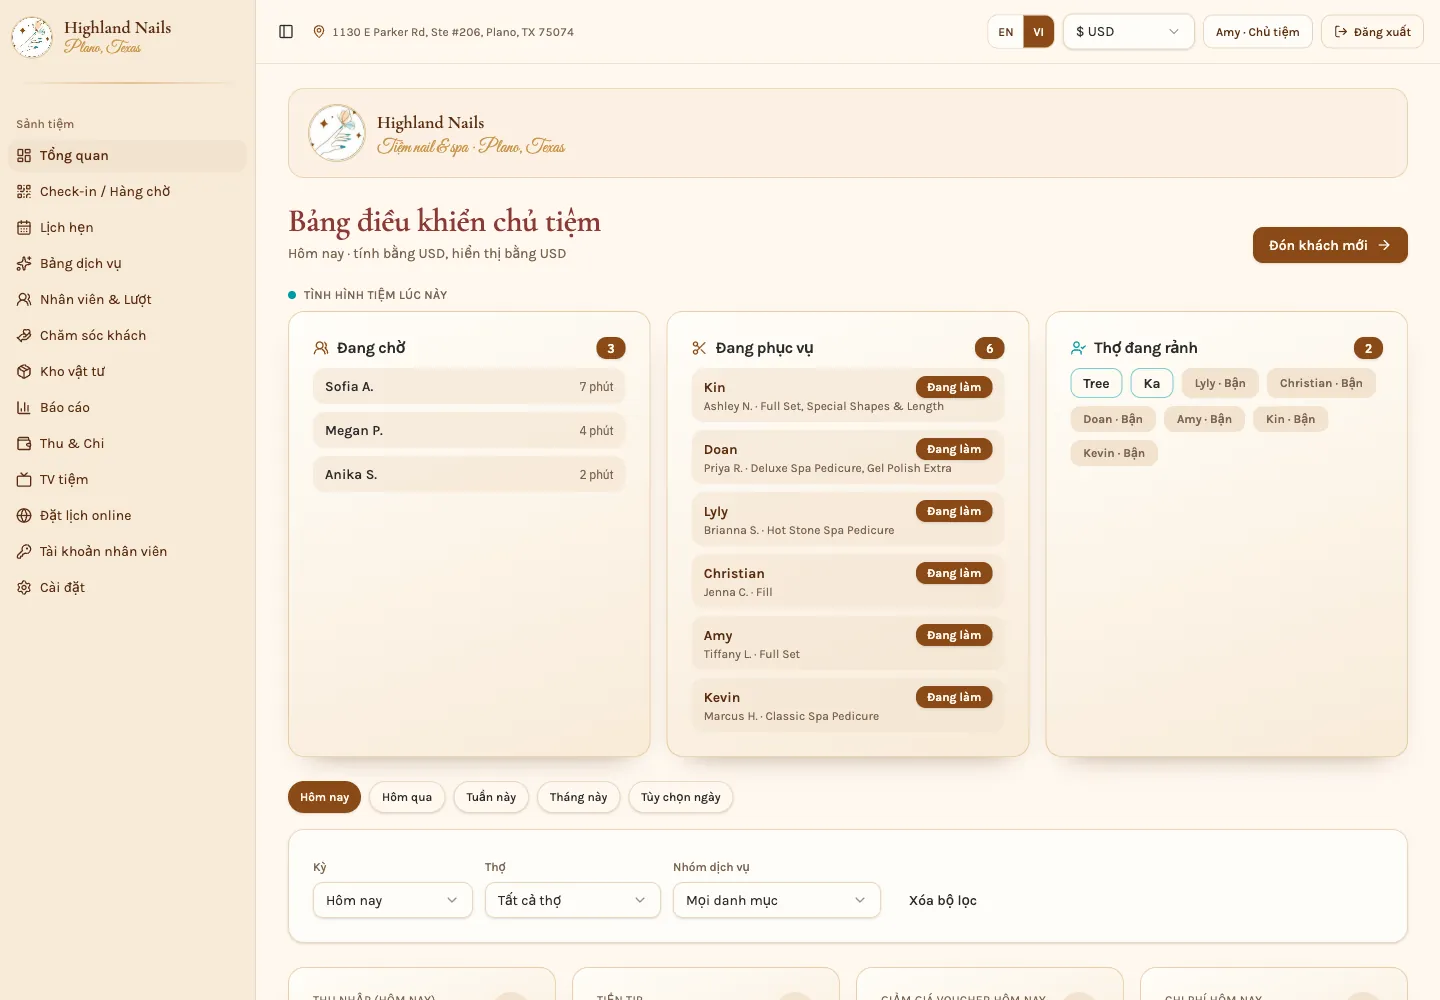
Task: Open Lịch hẹn calendar icon
Action: click(24, 227)
